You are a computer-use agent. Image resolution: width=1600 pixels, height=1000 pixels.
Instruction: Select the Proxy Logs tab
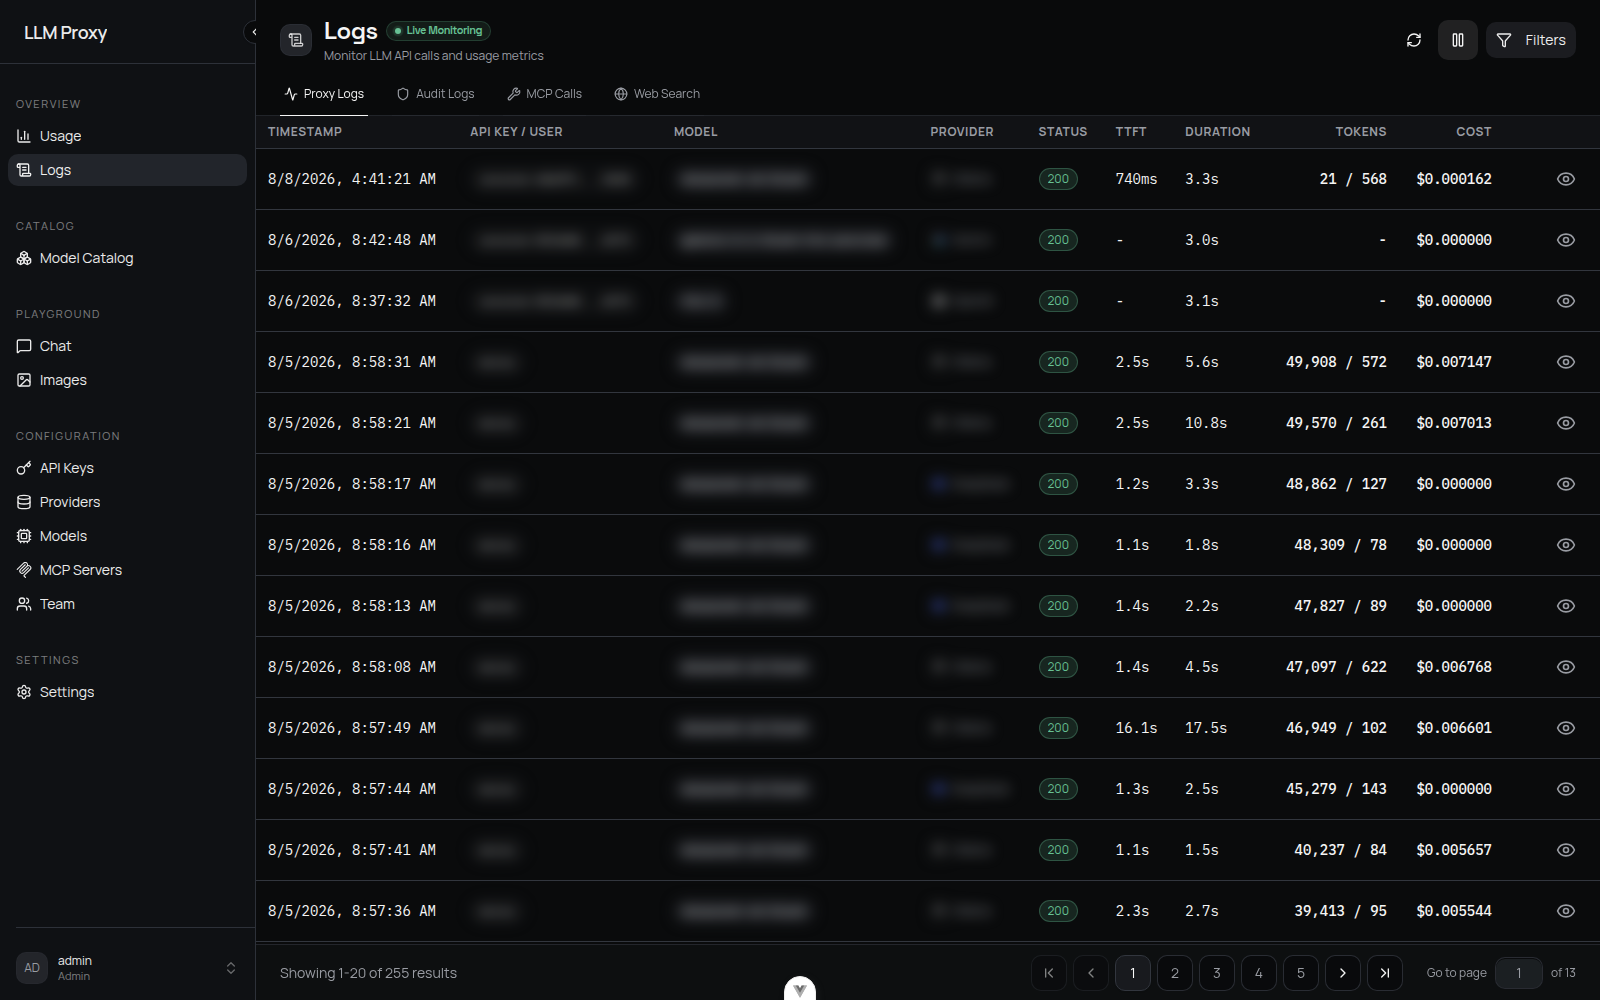pyautogui.click(x=324, y=94)
